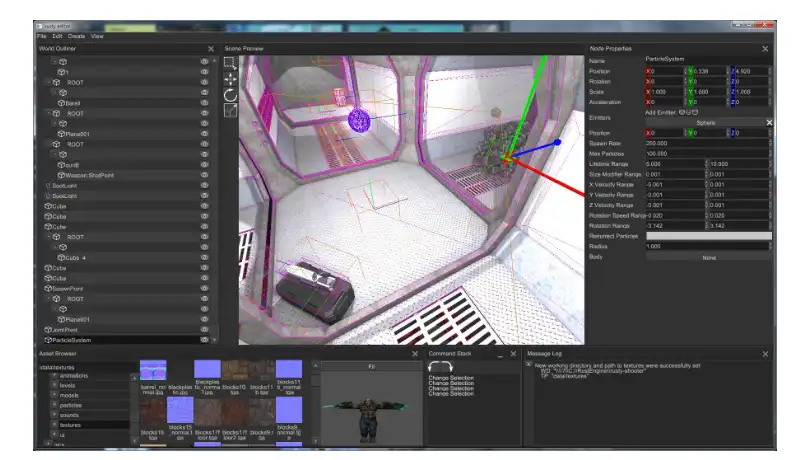Click the Sphere emitter header button
The width and height of the screenshot is (799, 460).
(705, 123)
